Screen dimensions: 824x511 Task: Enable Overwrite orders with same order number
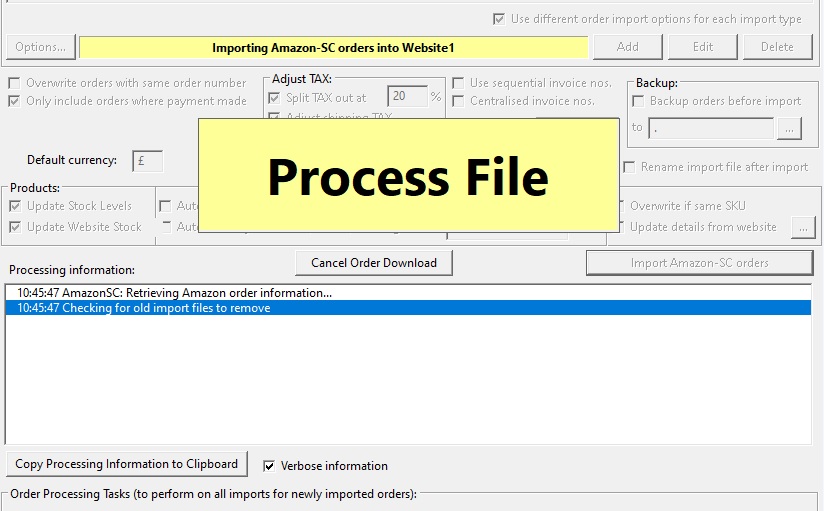pos(14,83)
